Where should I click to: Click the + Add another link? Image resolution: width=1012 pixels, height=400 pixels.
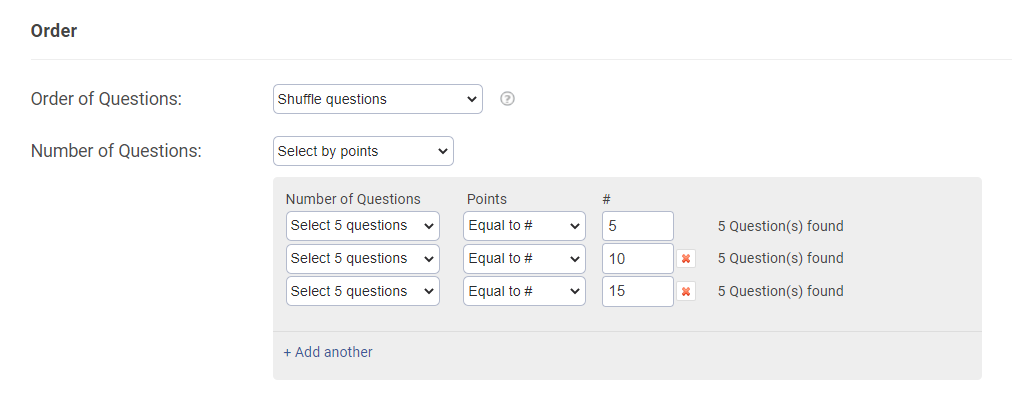(328, 352)
